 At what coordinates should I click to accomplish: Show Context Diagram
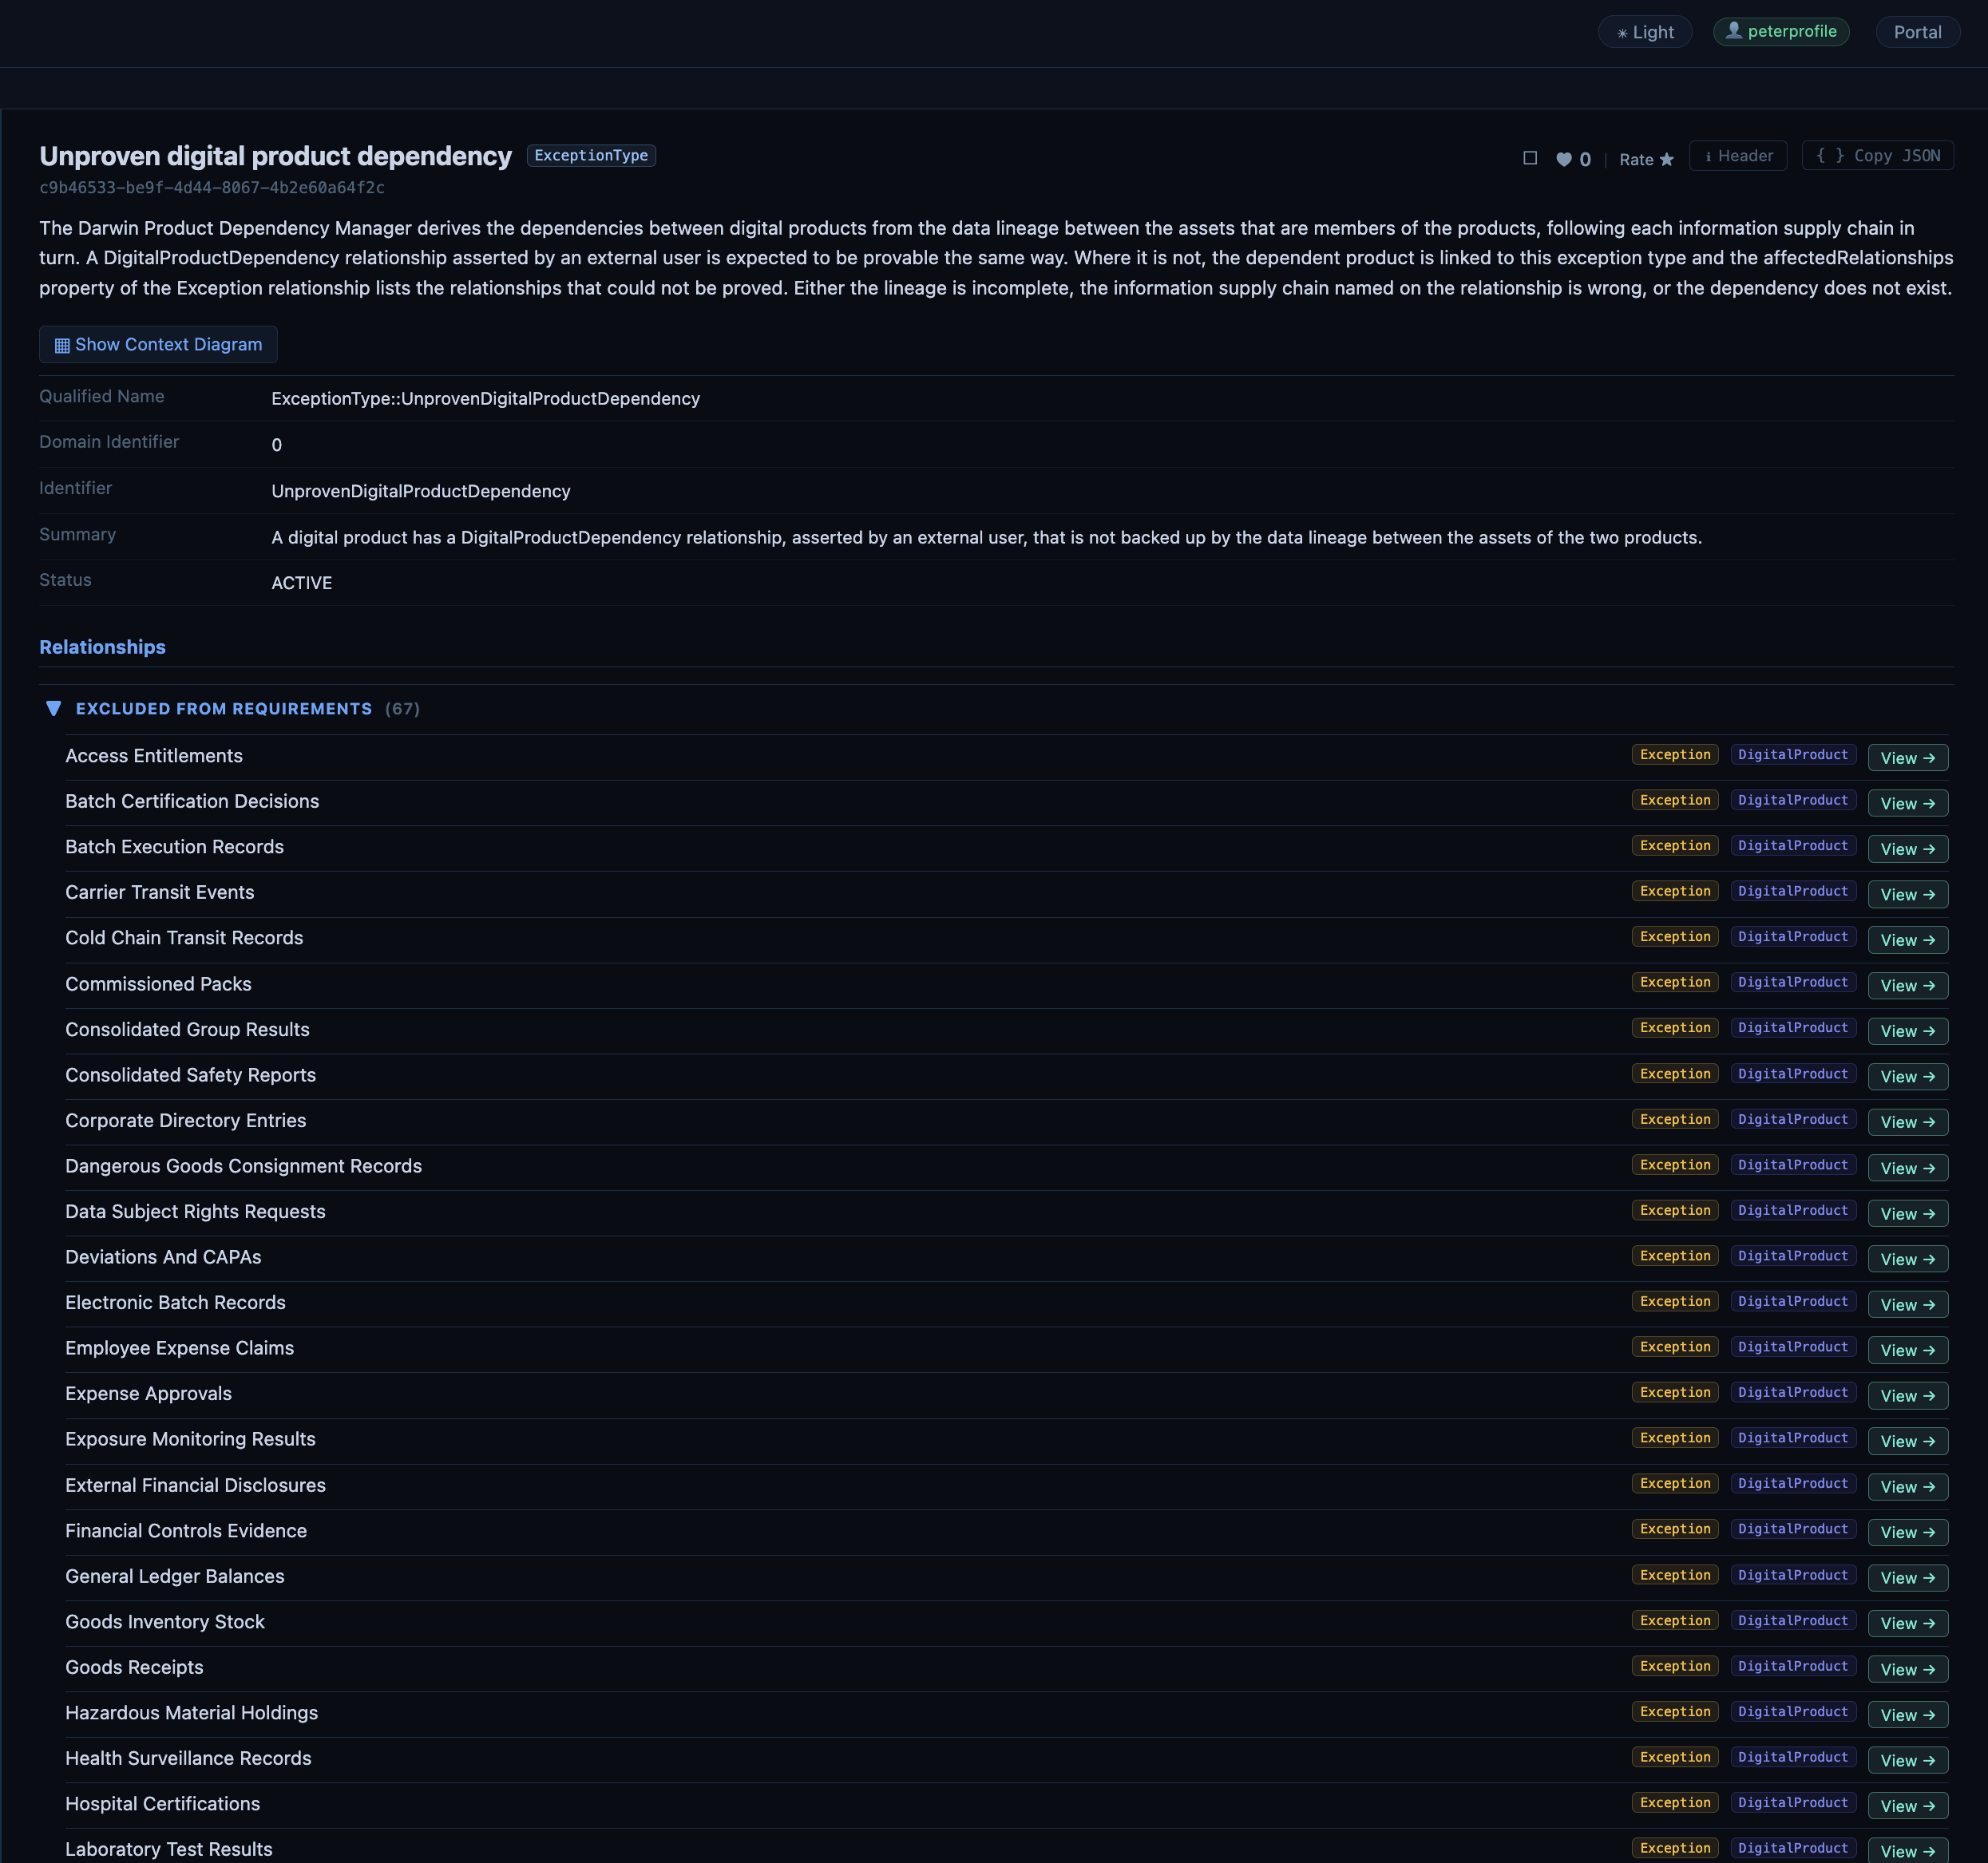[x=158, y=344]
